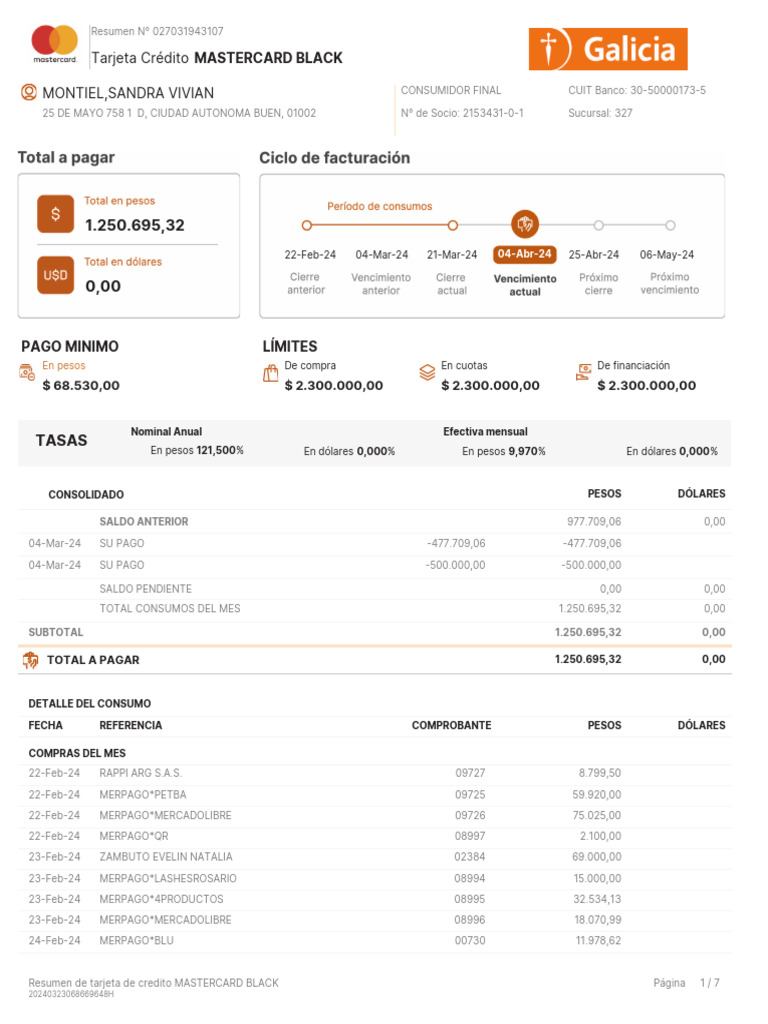Viewport: 768px width, 1024px height.
Task: Click the amount 59.920,00
Action: tap(597, 795)
